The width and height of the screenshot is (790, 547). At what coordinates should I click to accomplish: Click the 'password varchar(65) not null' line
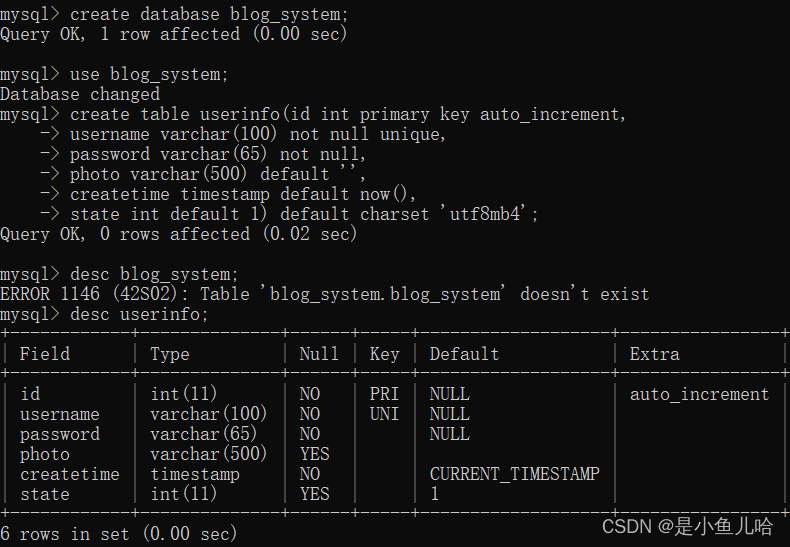point(218,154)
